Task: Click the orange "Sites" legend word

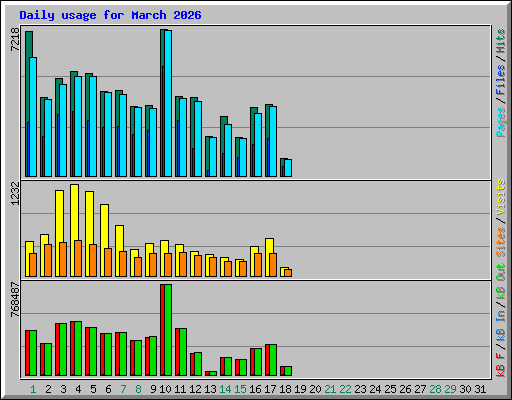Action: pyautogui.click(x=500, y=242)
